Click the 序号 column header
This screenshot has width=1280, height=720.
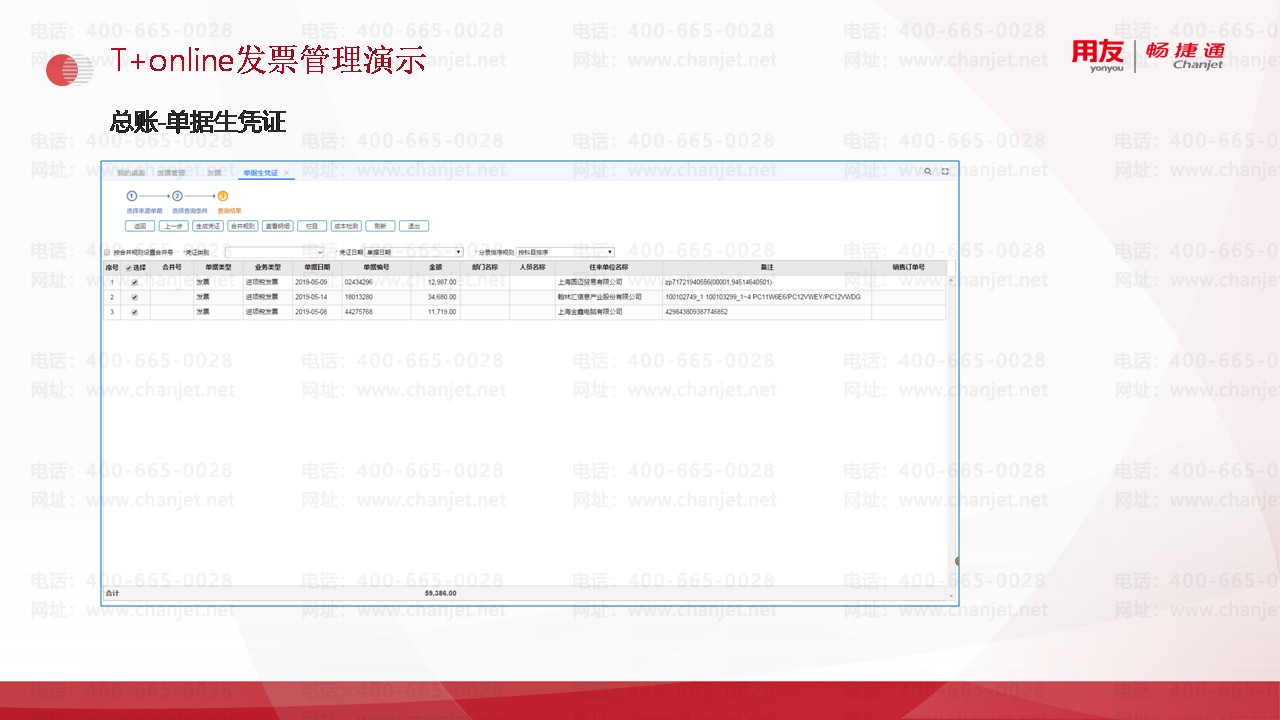tap(112, 268)
